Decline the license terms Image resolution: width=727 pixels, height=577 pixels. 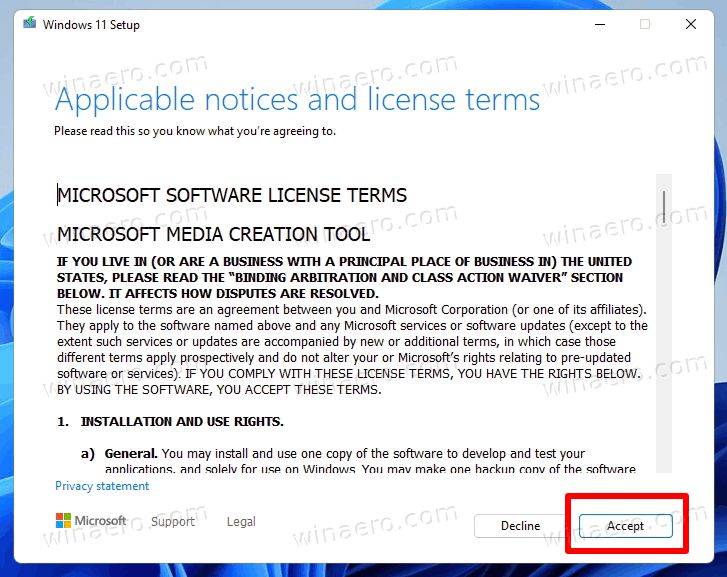pyautogui.click(x=520, y=526)
